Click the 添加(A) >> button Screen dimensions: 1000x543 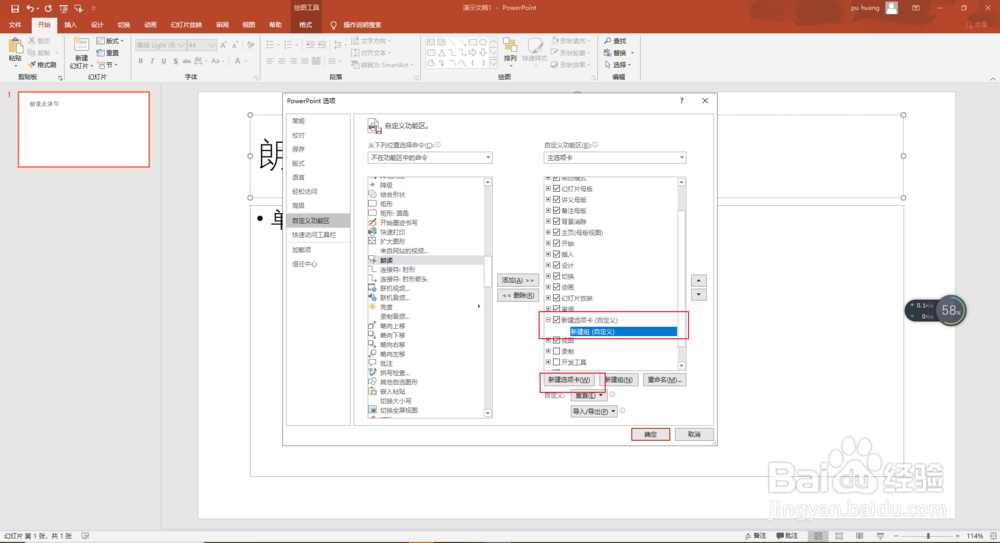pos(517,280)
